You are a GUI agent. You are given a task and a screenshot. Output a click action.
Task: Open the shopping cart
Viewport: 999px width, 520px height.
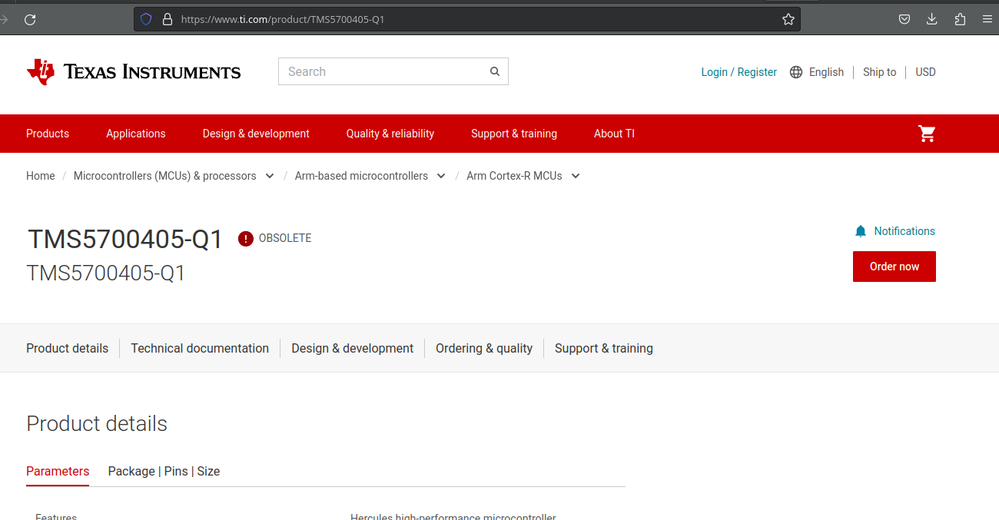coord(926,133)
